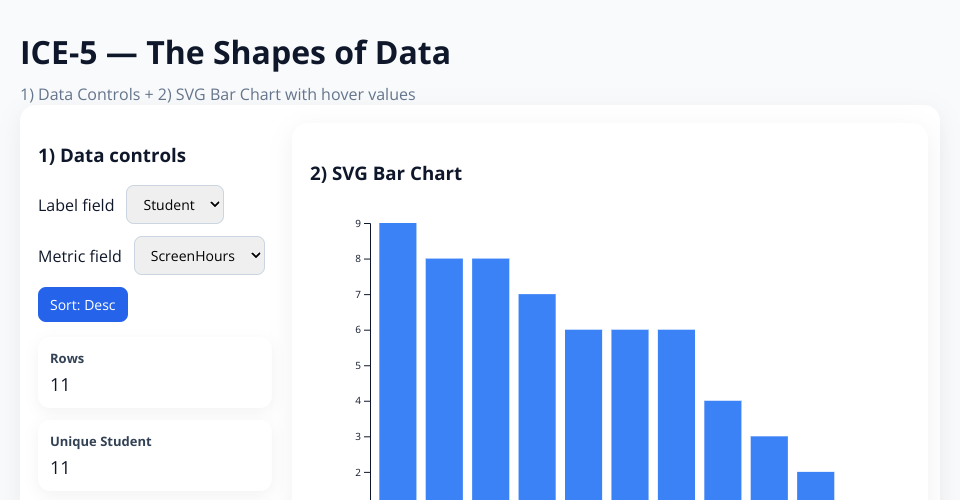The image size is (960, 500).
Task: Click the page title "ICE-5 — The Shapes of Data"
Action: tap(235, 53)
